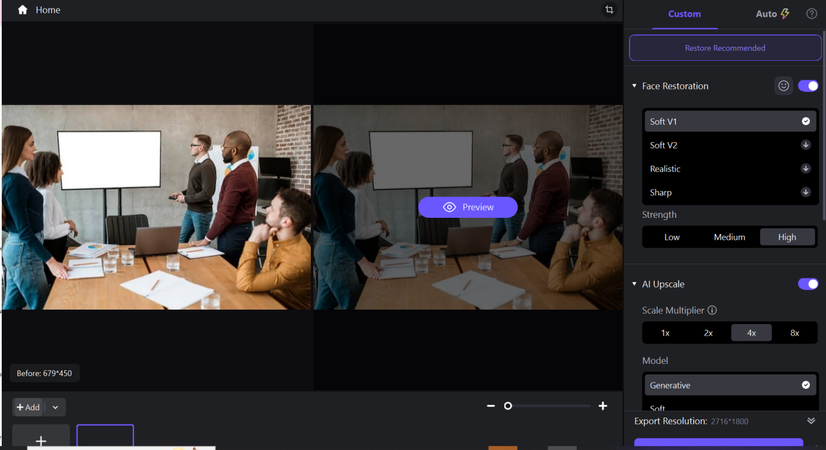Click the zoom slider handle
The height and width of the screenshot is (450, 826).
(x=508, y=406)
